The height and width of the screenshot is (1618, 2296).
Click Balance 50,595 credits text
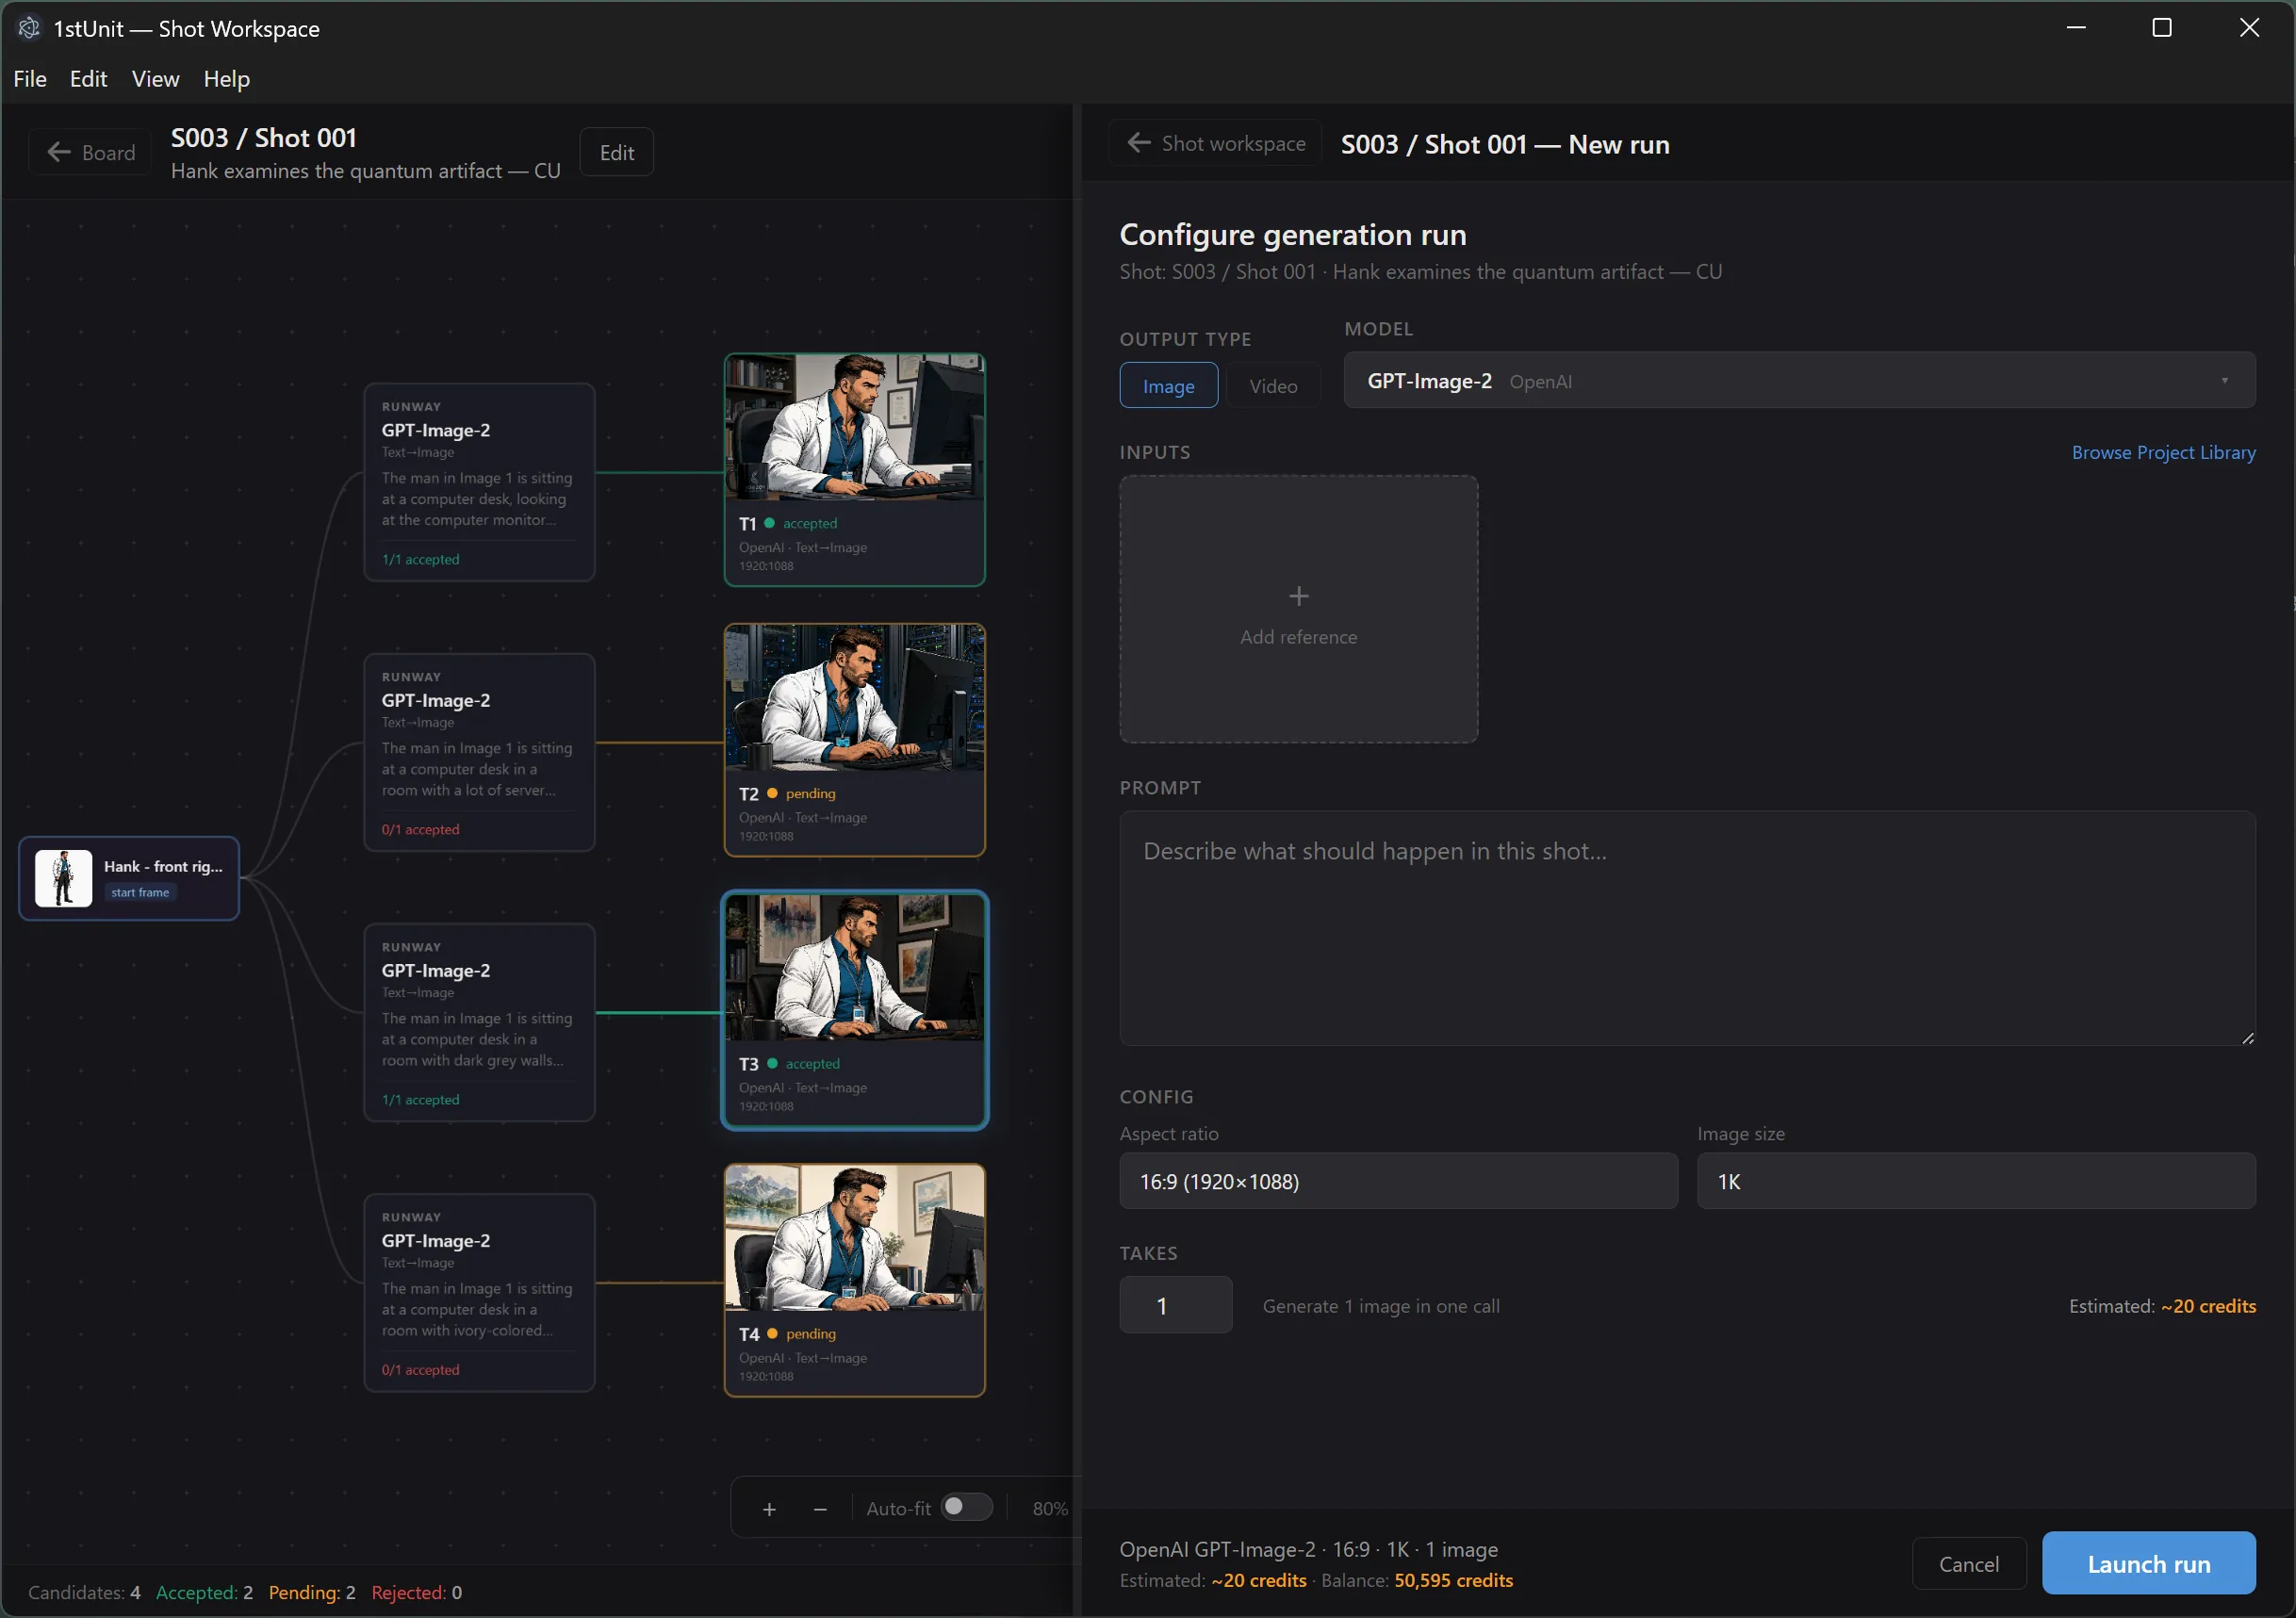(1417, 1580)
